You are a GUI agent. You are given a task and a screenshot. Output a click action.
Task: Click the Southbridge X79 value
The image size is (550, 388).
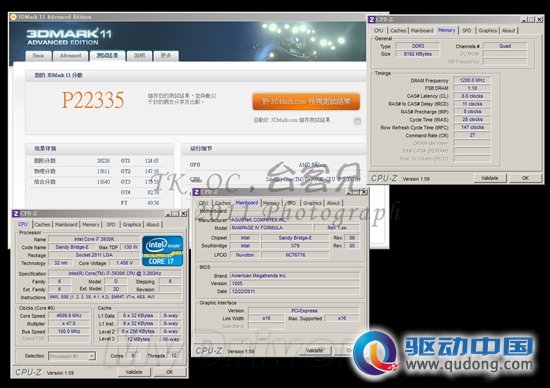(295, 246)
